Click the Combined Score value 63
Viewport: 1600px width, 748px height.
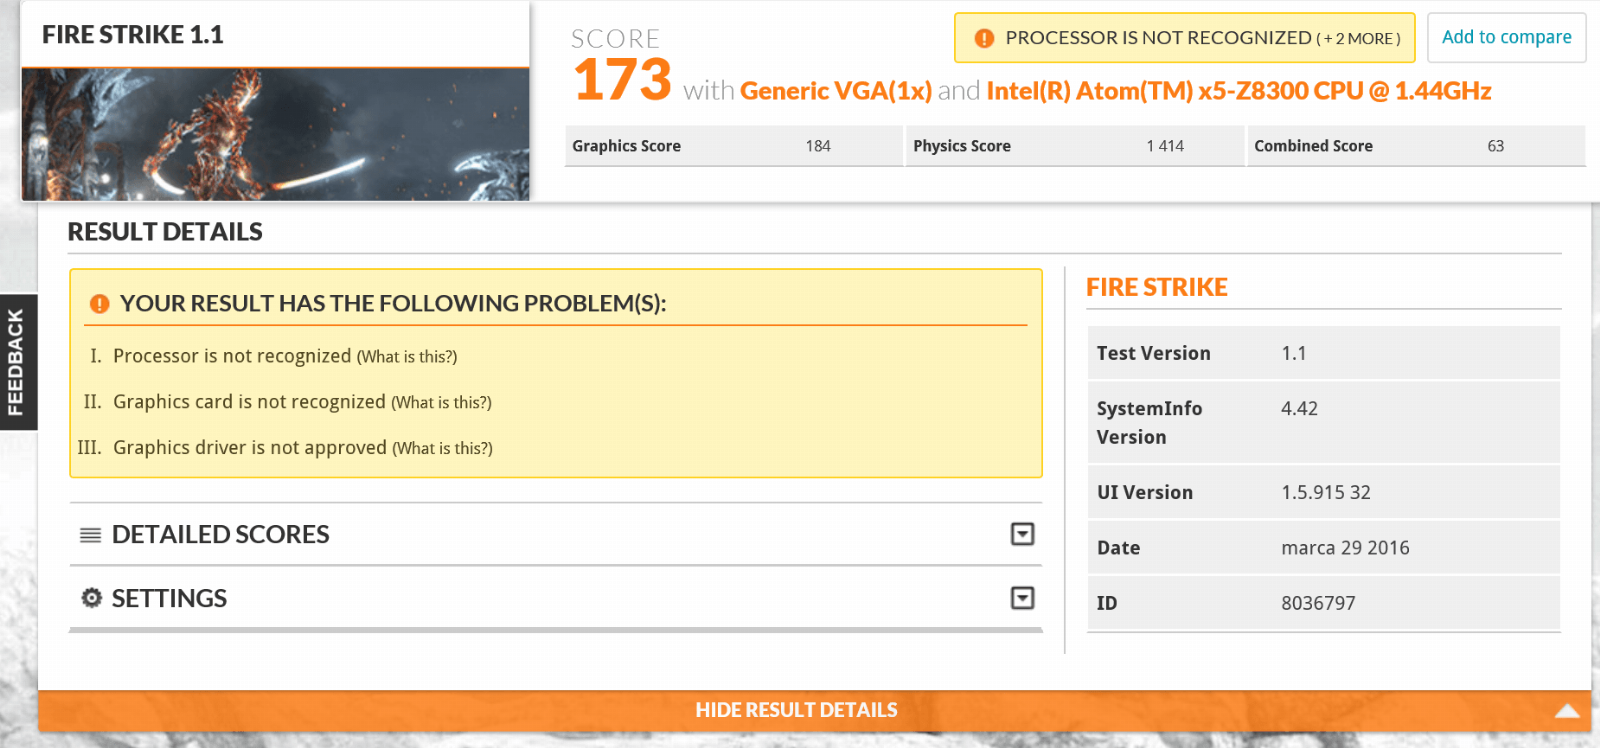[x=1496, y=146]
